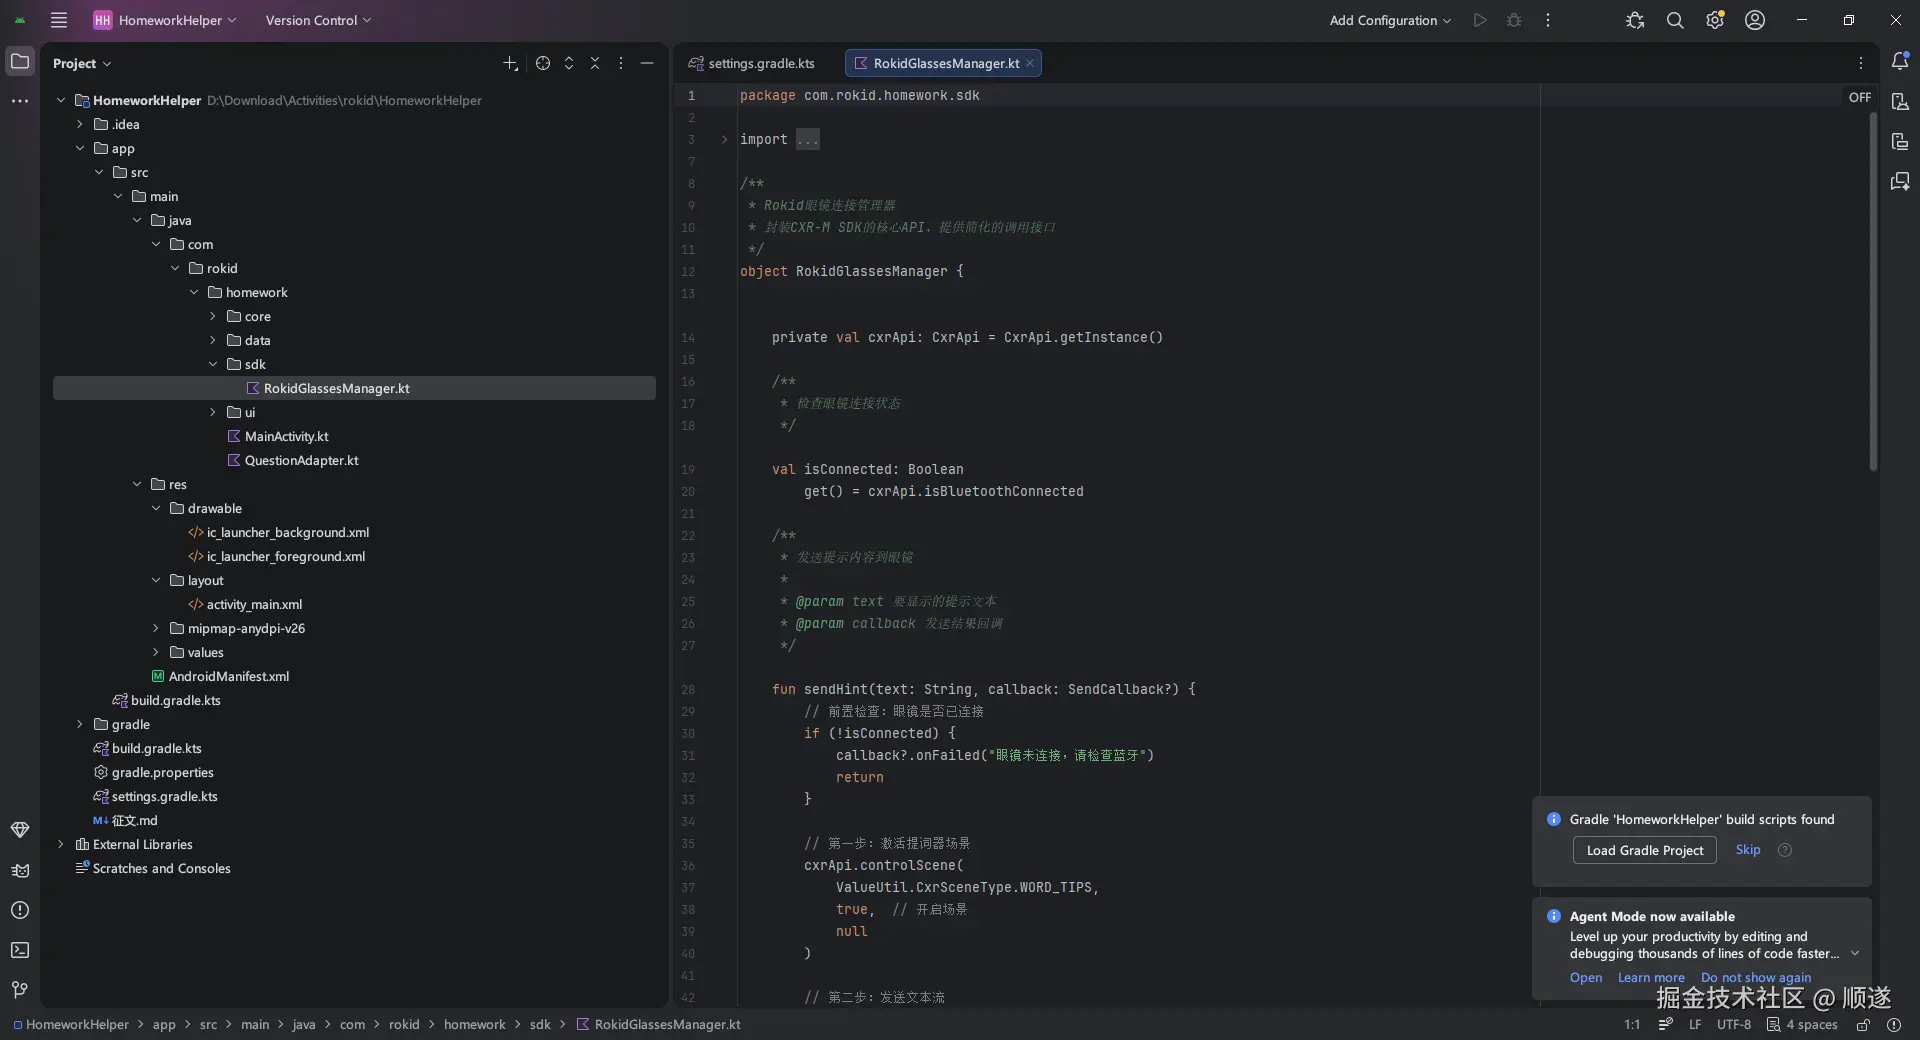Click the editor vertical scrollbar

[x=1873, y=290]
